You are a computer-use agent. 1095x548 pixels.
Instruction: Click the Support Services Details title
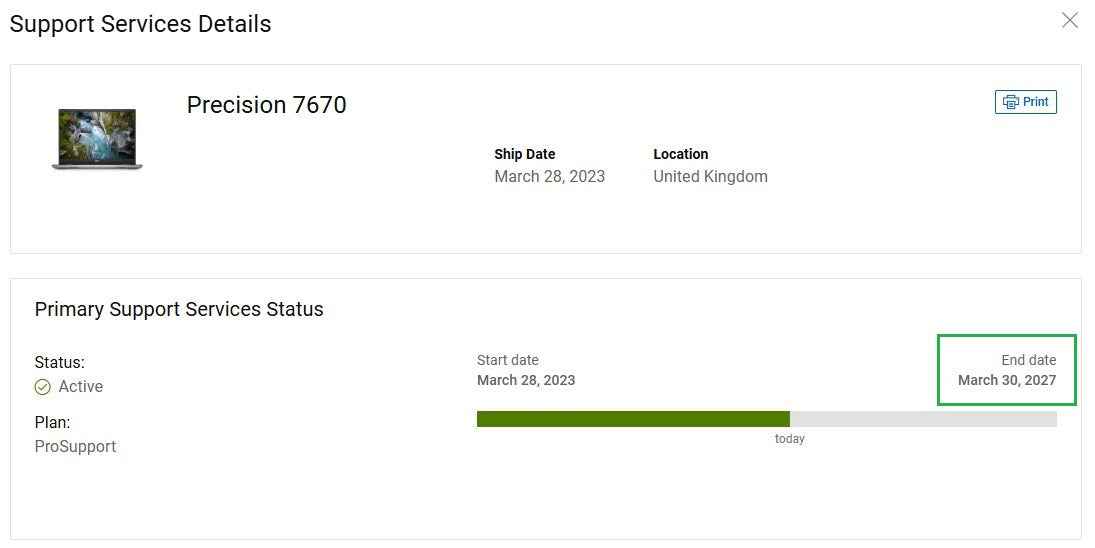(x=140, y=24)
